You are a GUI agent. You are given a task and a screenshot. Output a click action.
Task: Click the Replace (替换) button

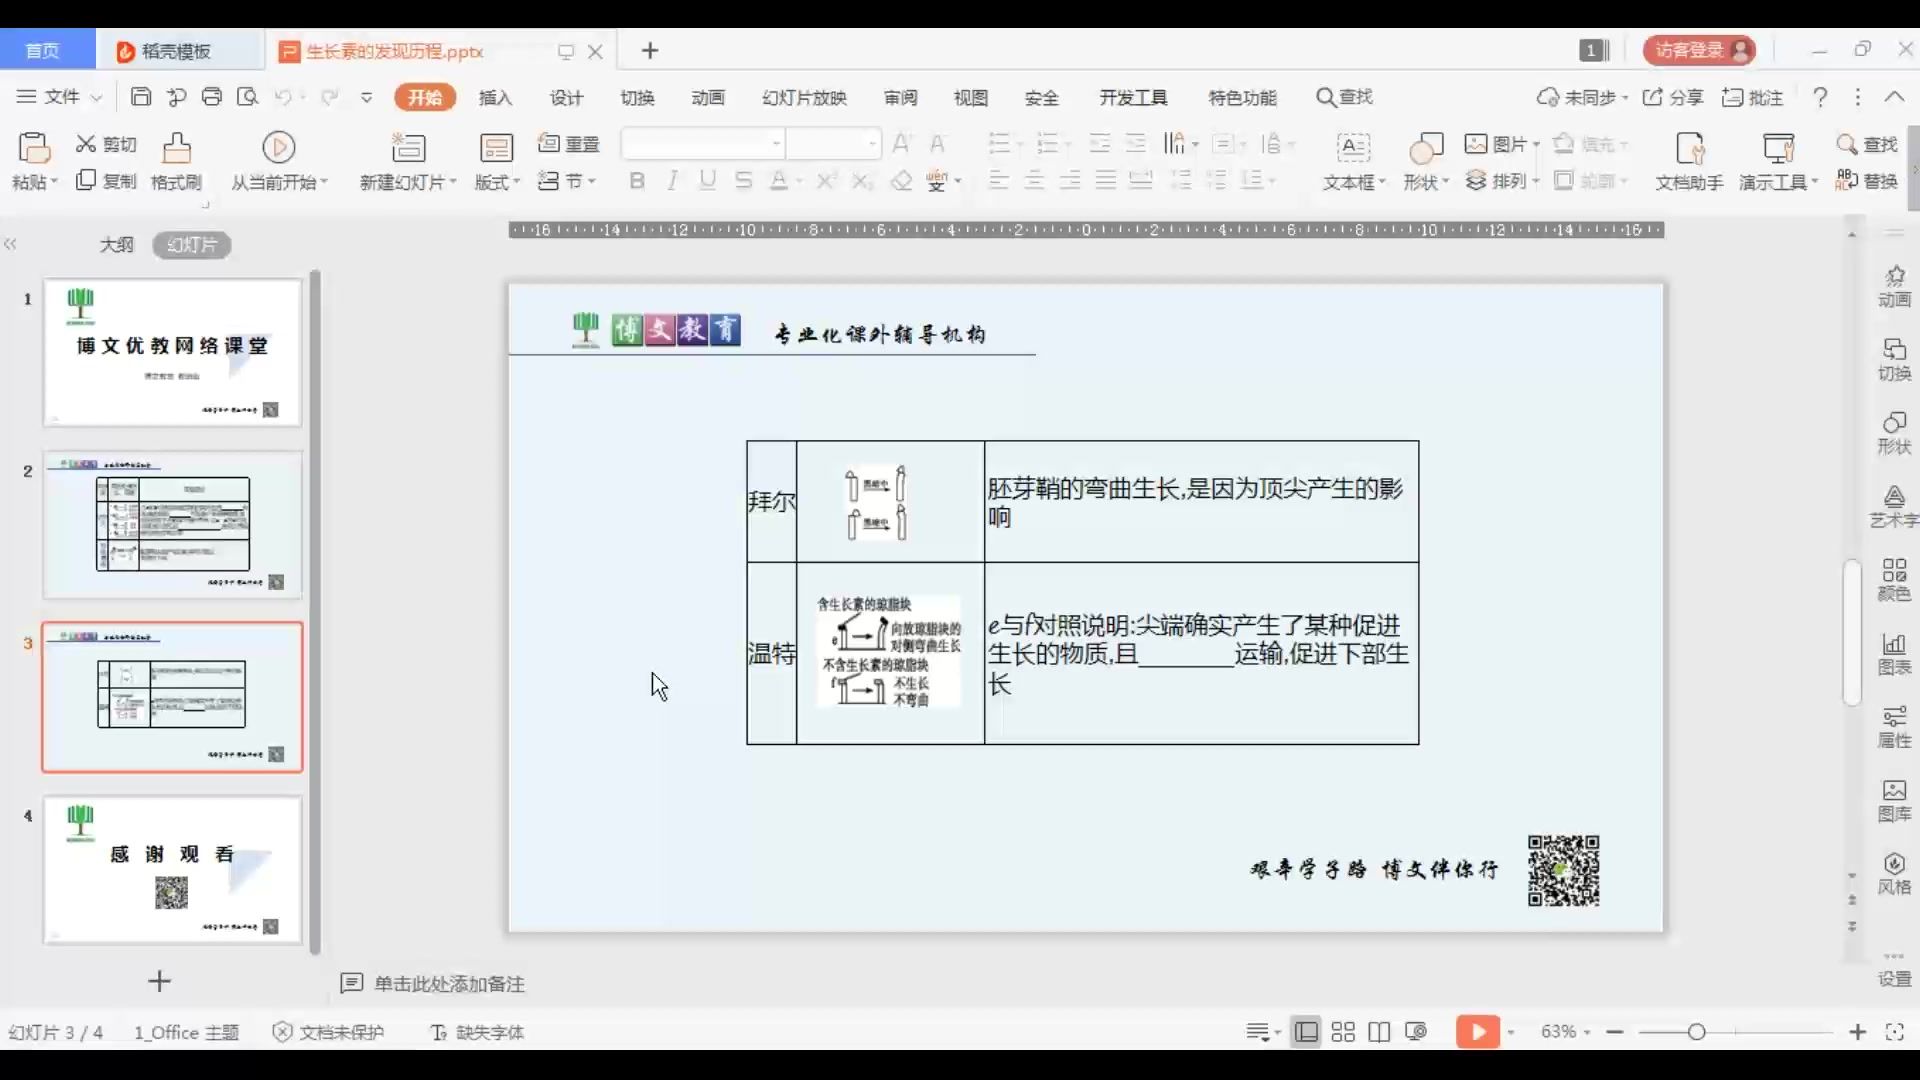point(1867,181)
